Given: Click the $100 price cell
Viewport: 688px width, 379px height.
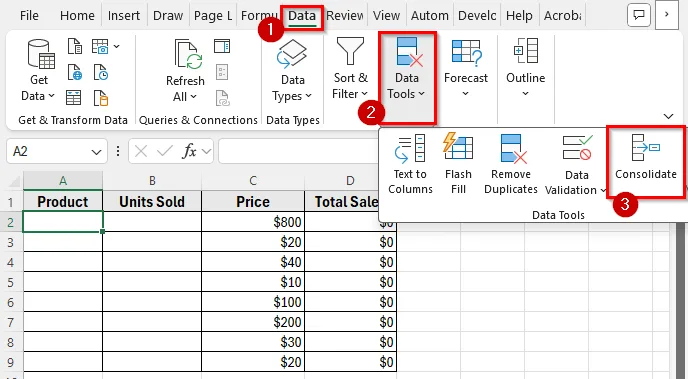Looking at the screenshot, I should coord(253,302).
